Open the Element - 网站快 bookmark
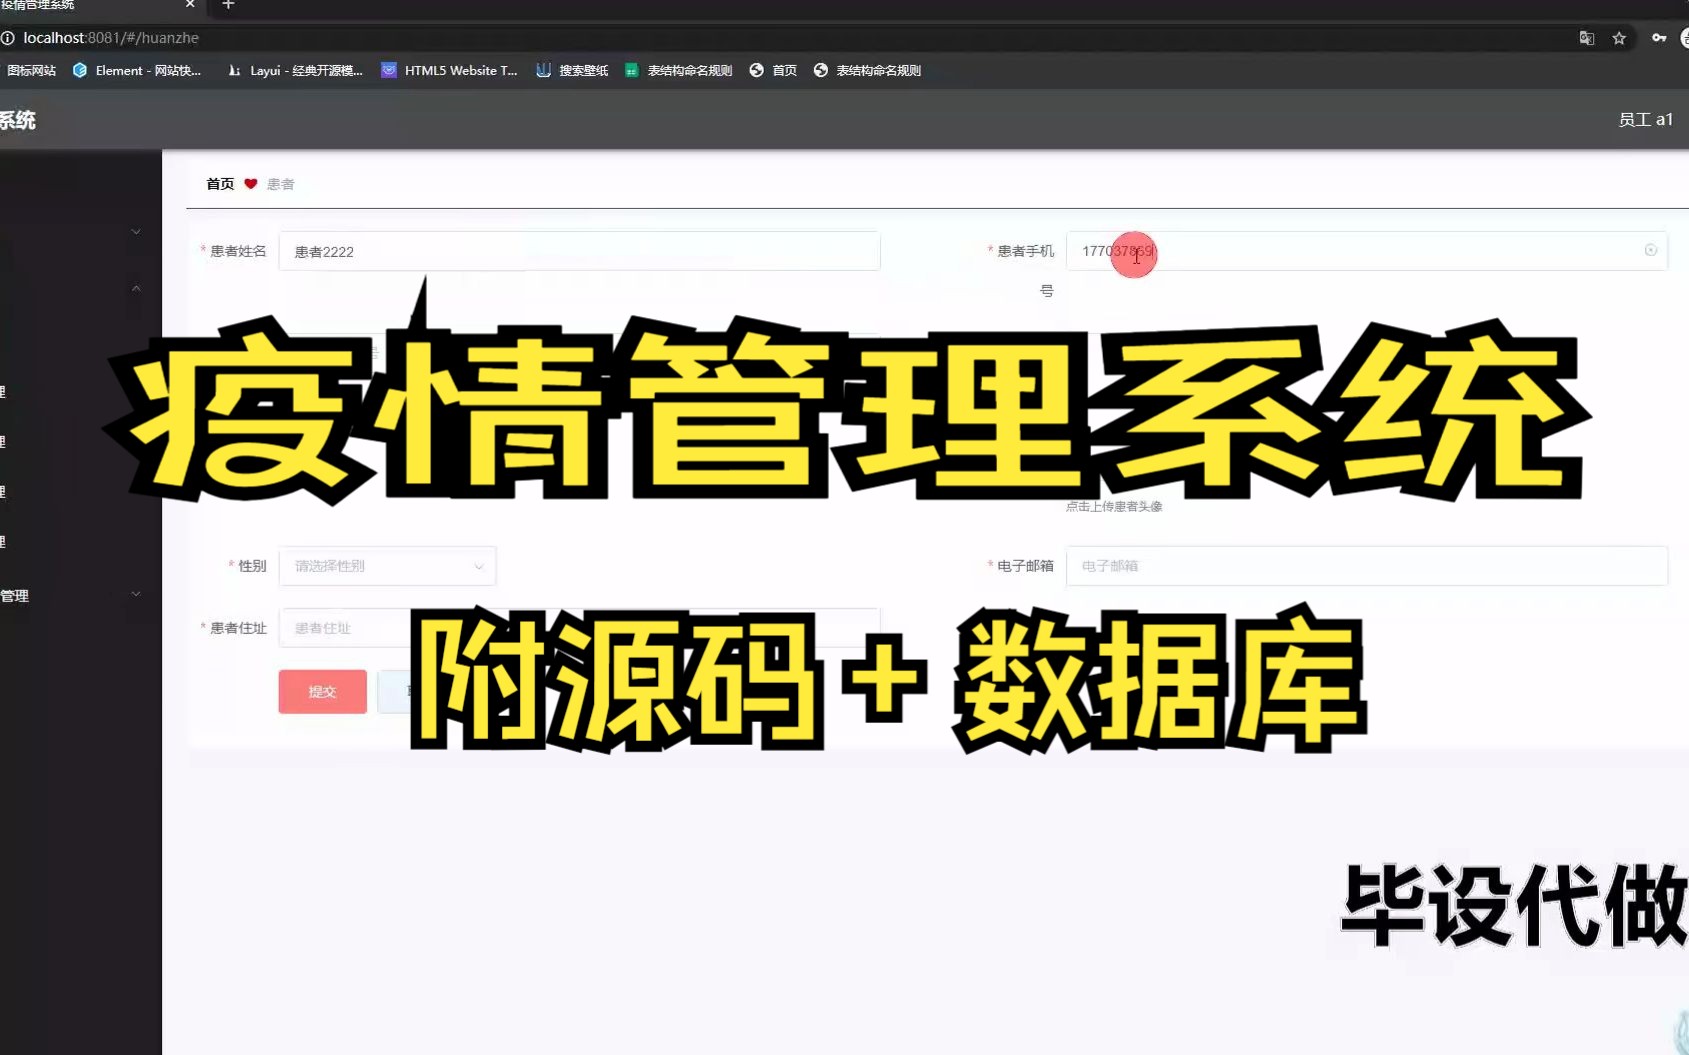This screenshot has width=1689, height=1055. tap(138, 70)
